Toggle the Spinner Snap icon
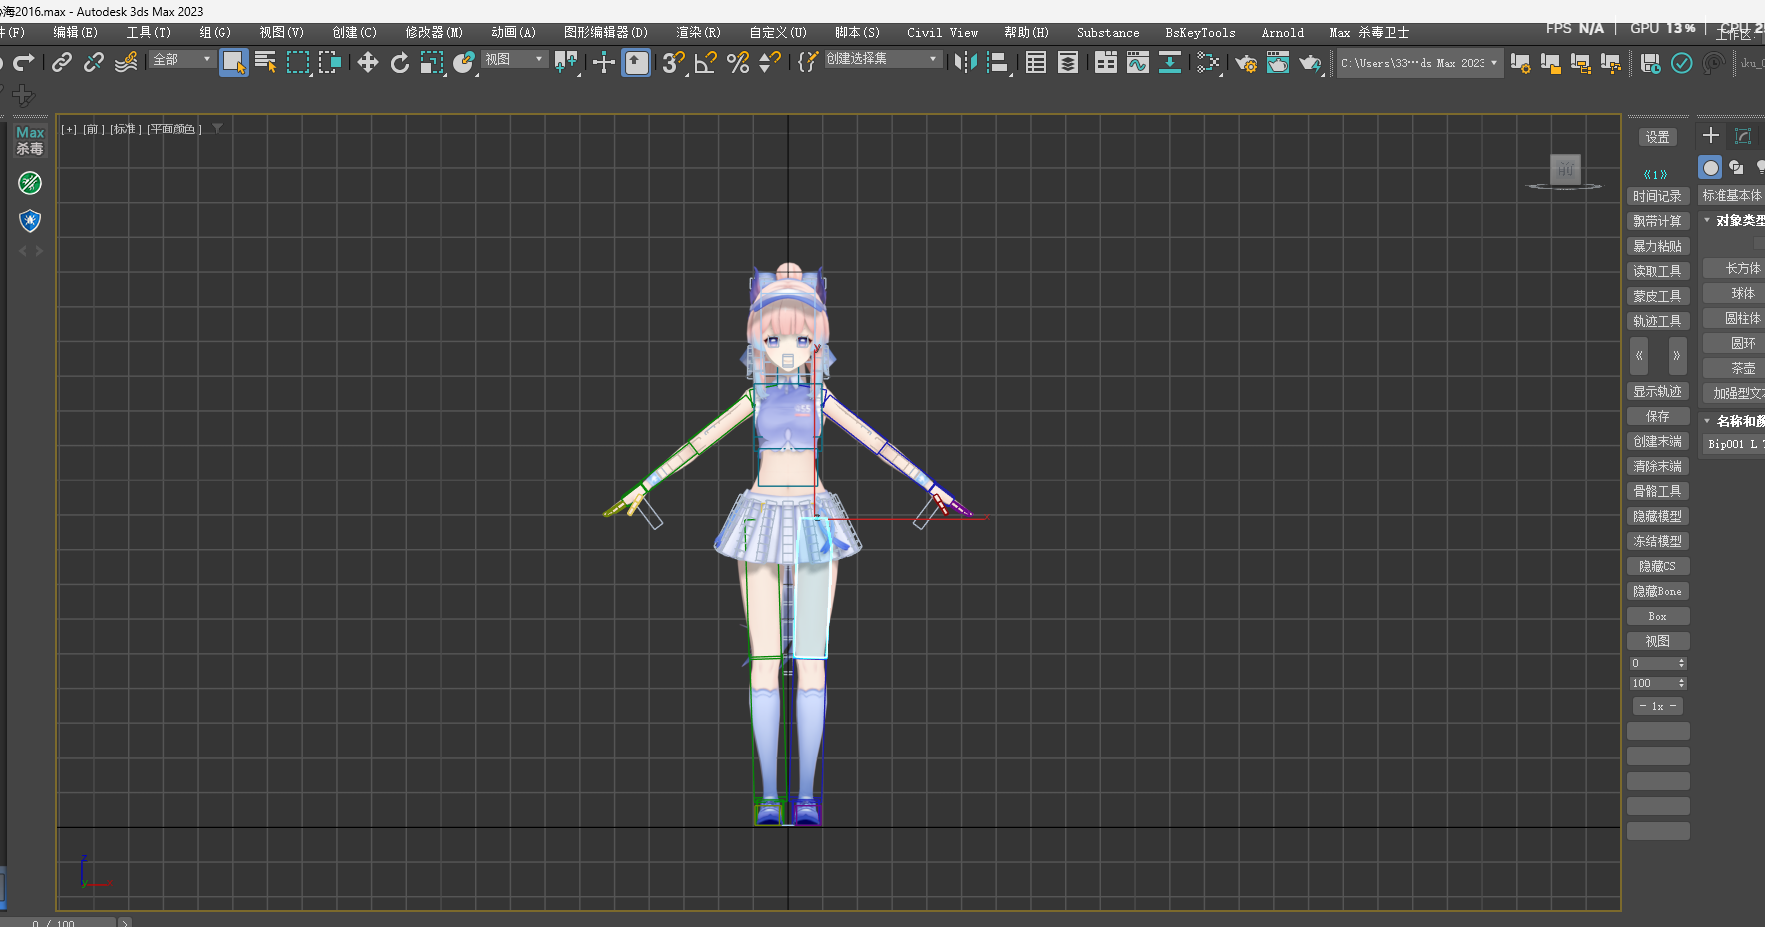The width and height of the screenshot is (1765, 927). click(770, 63)
